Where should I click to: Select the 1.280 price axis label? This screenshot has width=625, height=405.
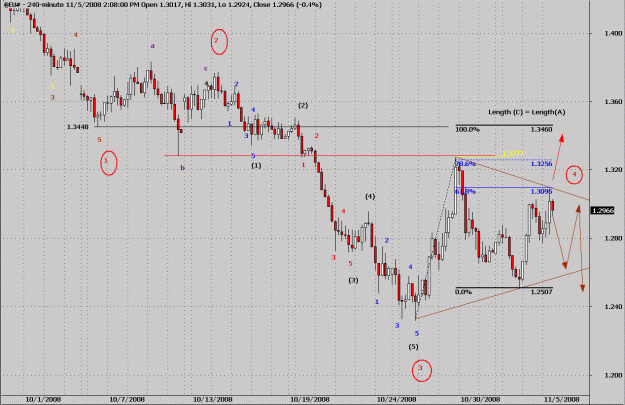coord(613,238)
